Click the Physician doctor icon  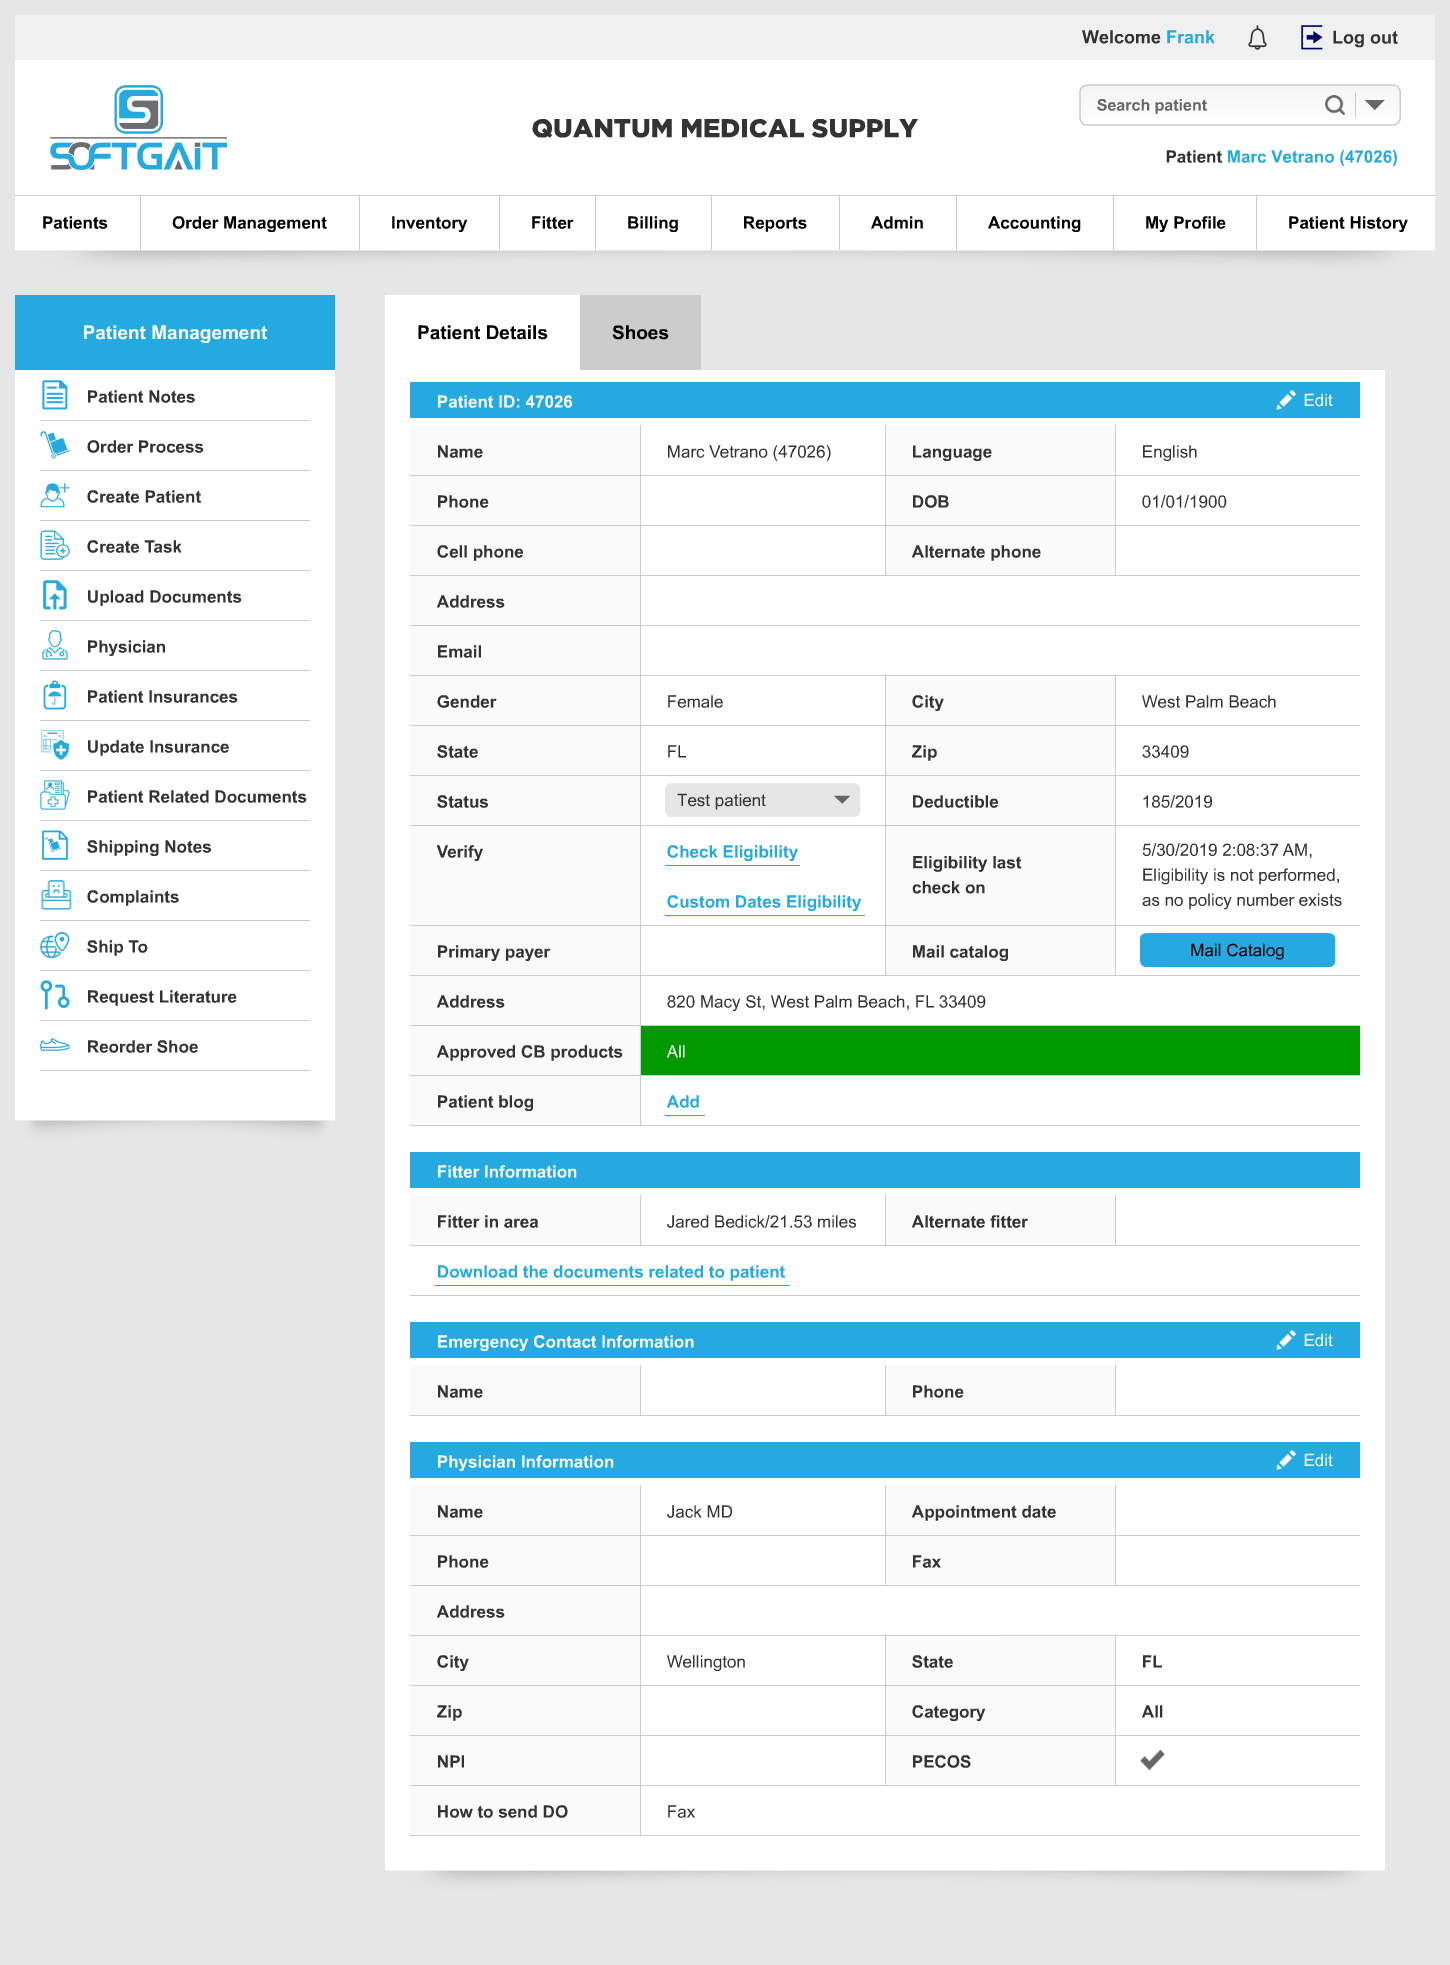[55, 645]
